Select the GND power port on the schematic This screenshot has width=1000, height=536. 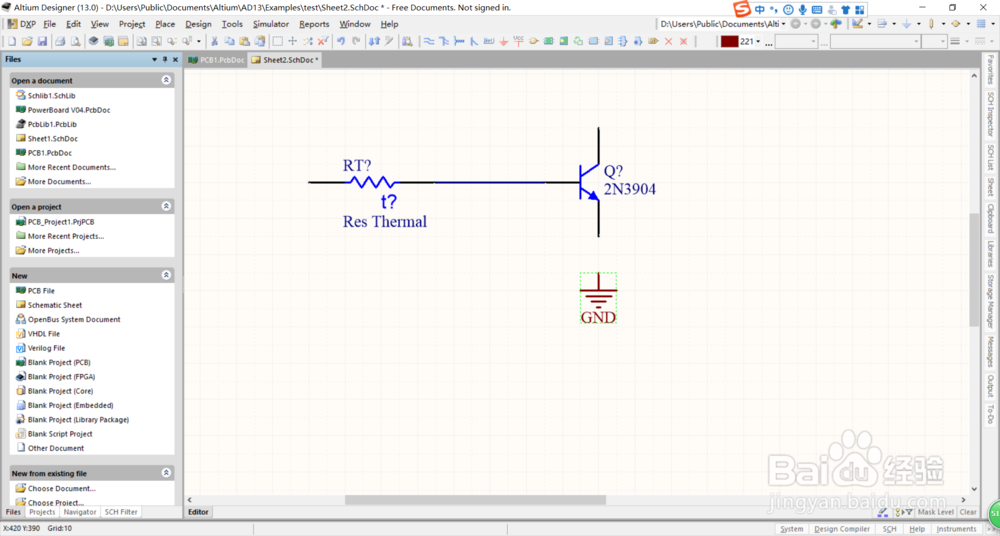(x=598, y=298)
